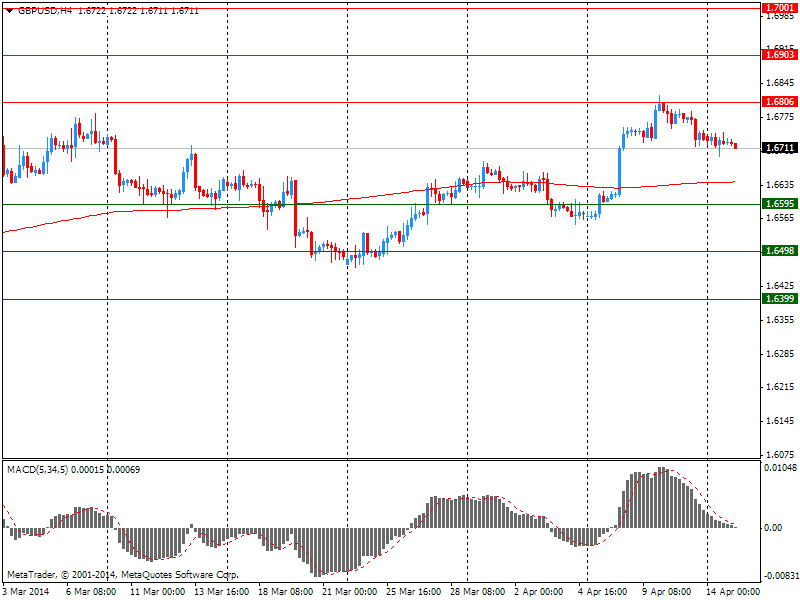Click the green 1.6595 support price label
Screen dimensions: 800x600
pyautogui.click(x=780, y=204)
